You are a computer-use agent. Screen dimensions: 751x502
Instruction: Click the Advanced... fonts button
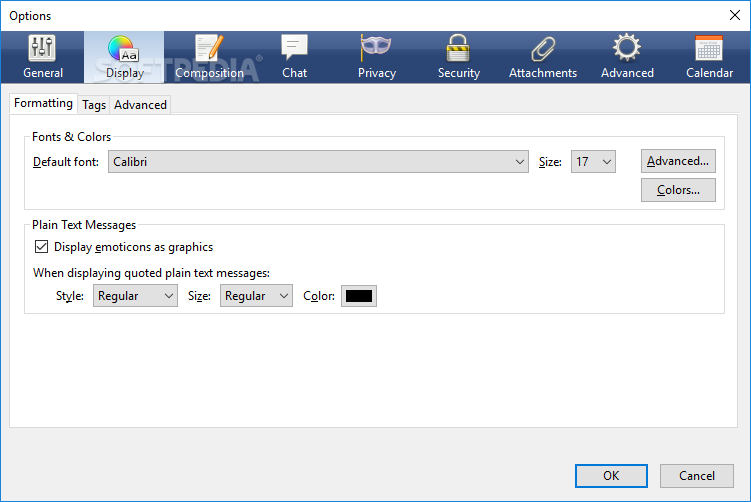678,161
